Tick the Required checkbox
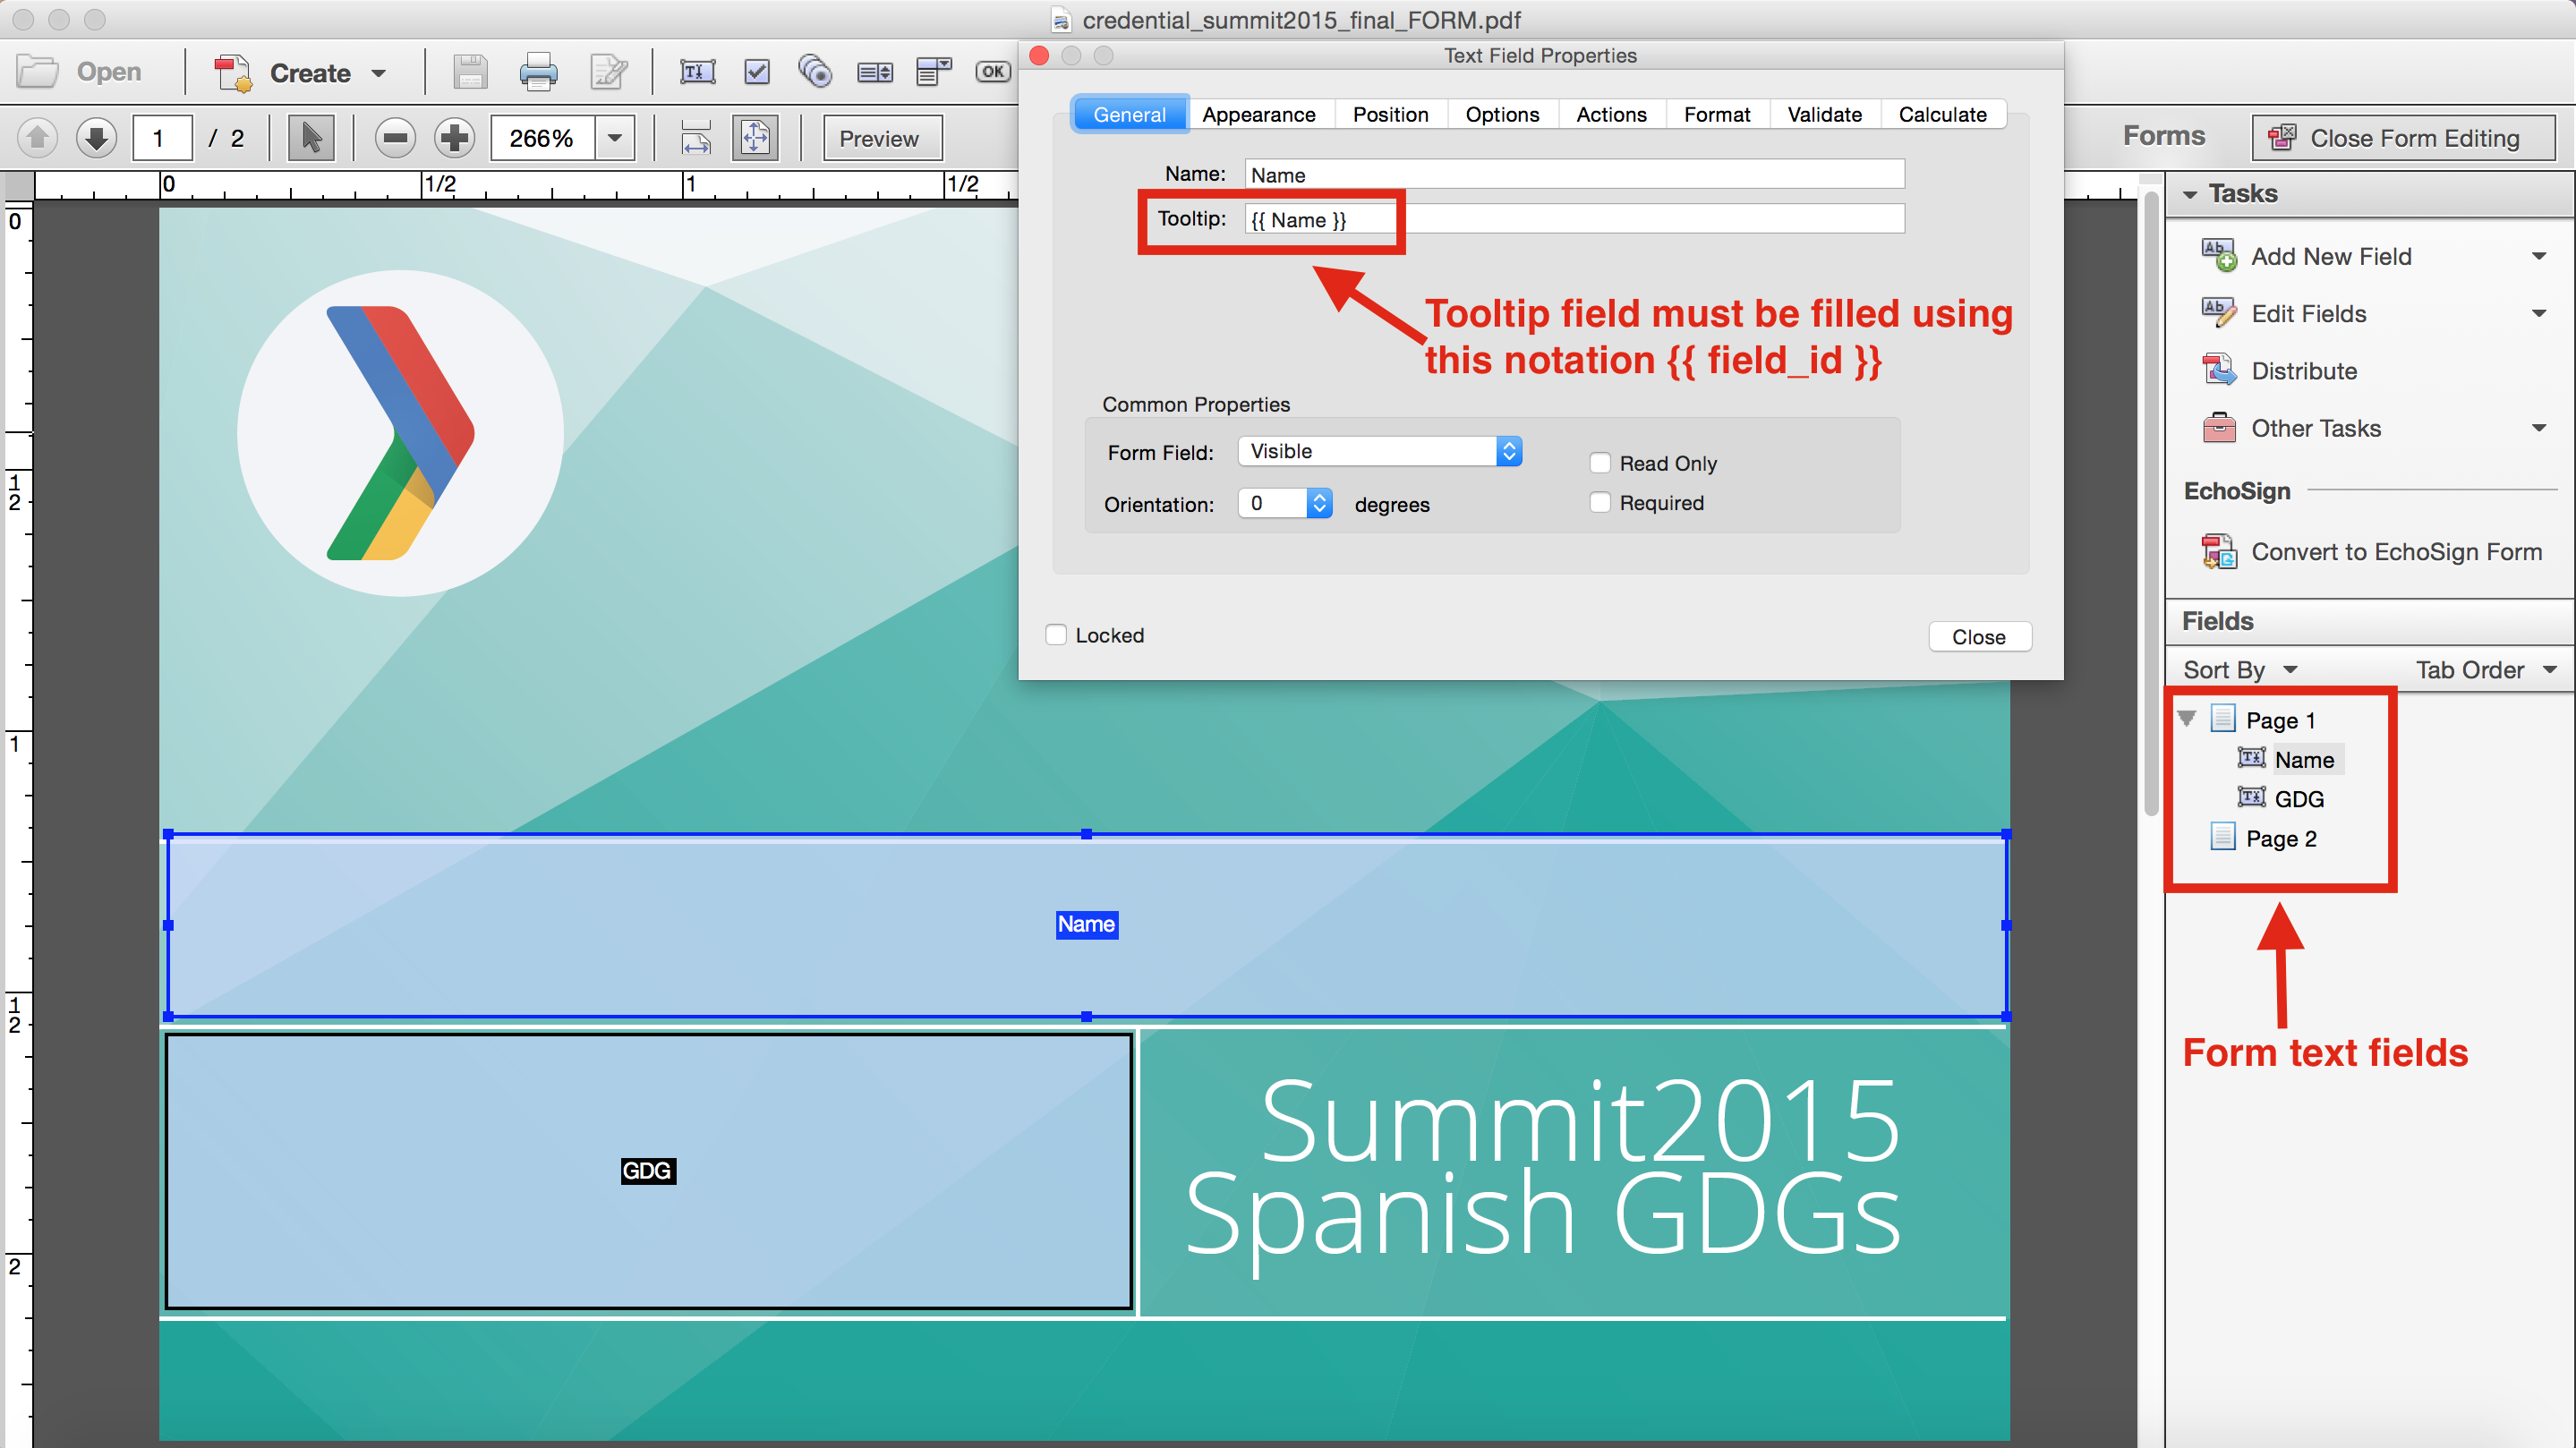This screenshot has height=1448, width=2576. (x=1600, y=503)
